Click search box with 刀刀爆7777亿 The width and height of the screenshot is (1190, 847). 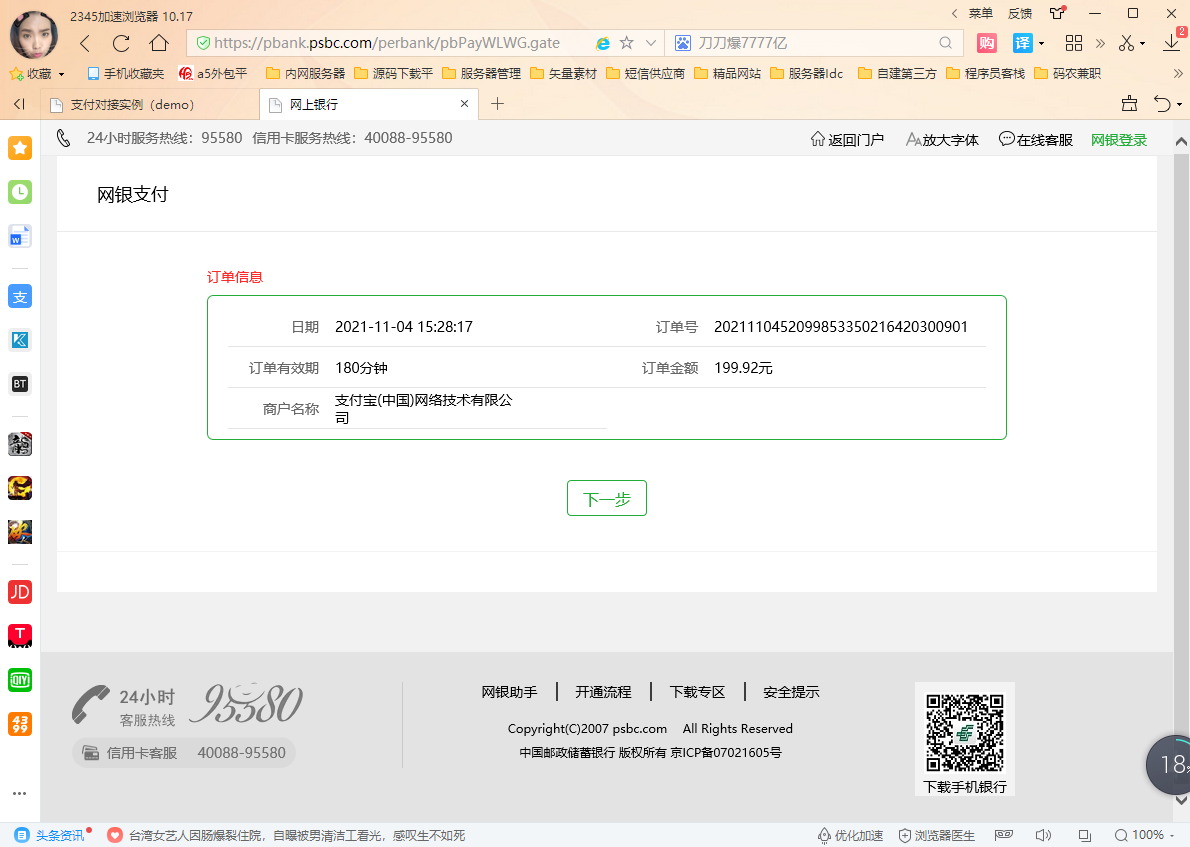[x=816, y=43]
